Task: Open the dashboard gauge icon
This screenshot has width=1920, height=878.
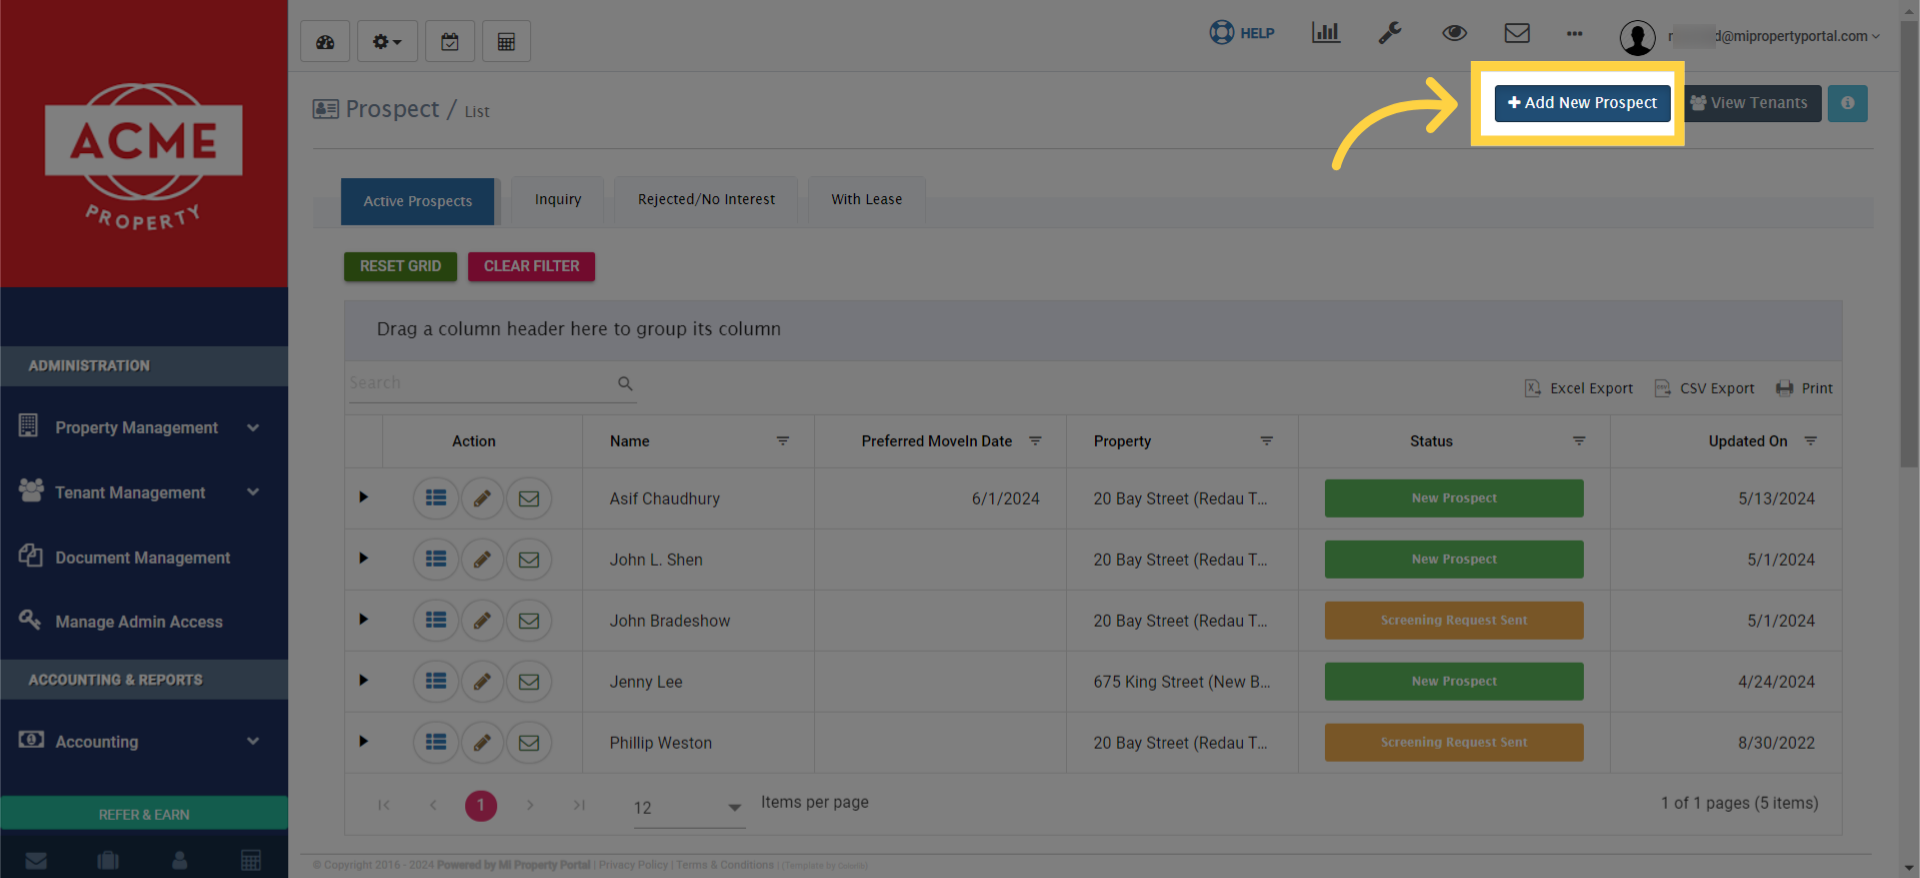Action: pos(325,42)
